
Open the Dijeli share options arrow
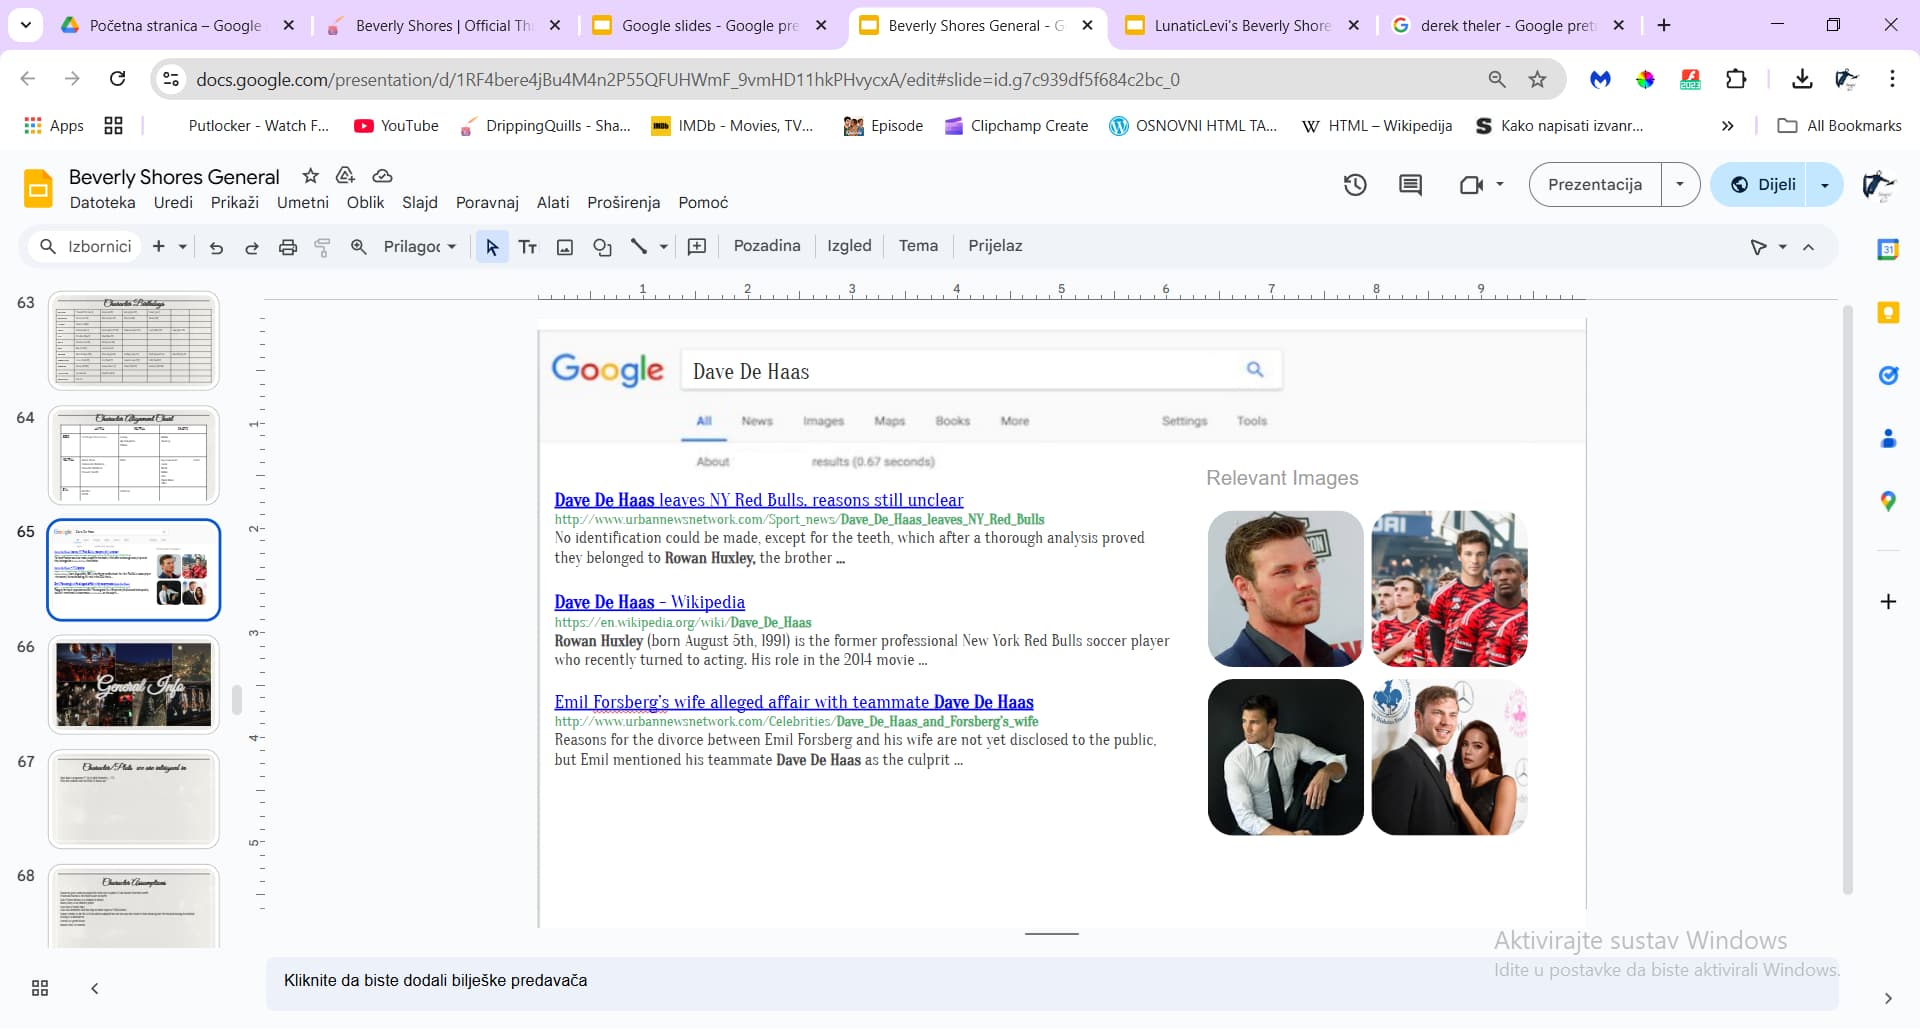coord(1825,185)
